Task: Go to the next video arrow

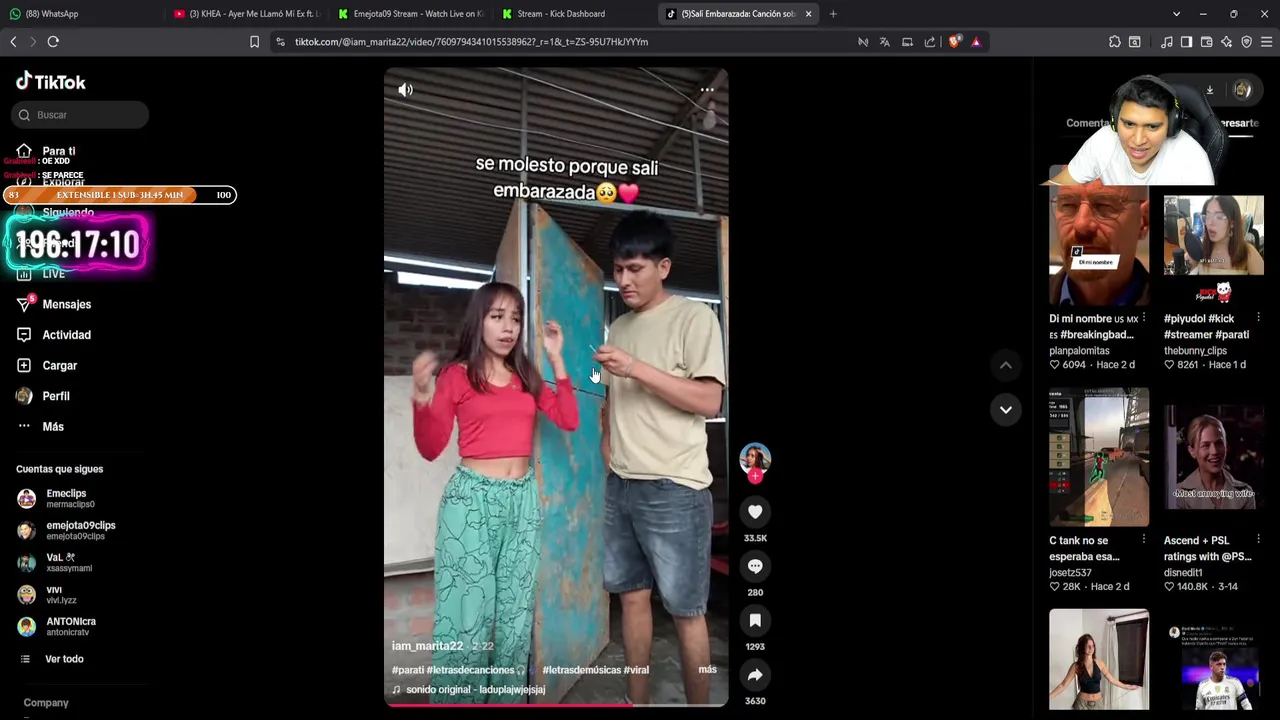Action: (x=1006, y=409)
